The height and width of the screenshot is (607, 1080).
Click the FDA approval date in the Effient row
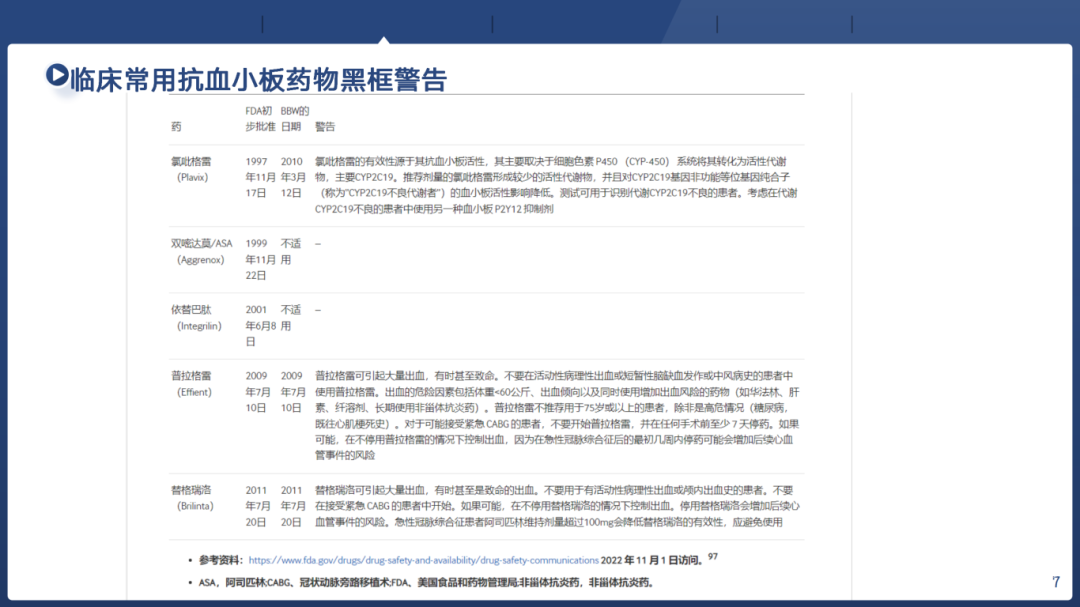click(258, 392)
